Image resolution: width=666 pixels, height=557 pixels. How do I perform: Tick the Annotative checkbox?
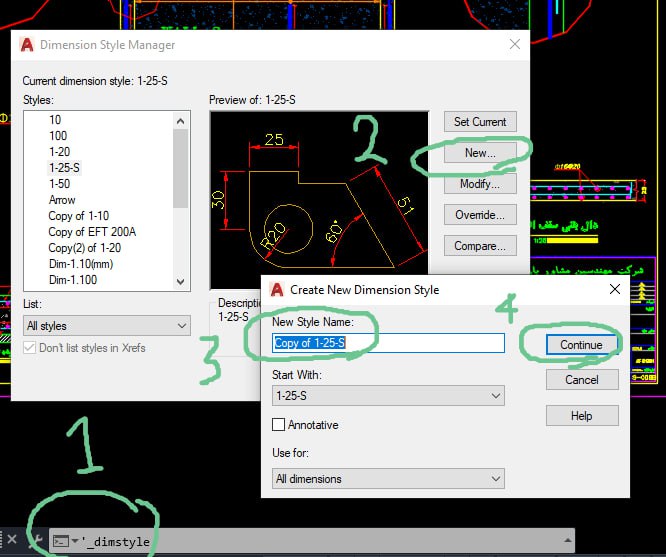click(x=278, y=424)
